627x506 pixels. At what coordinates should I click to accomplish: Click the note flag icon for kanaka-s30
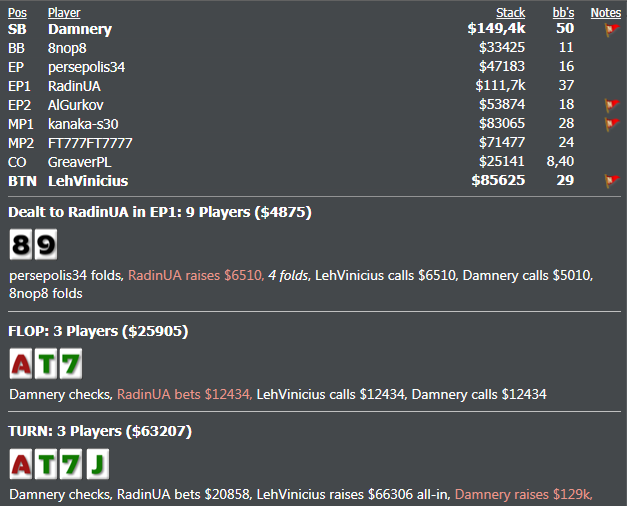[612, 124]
